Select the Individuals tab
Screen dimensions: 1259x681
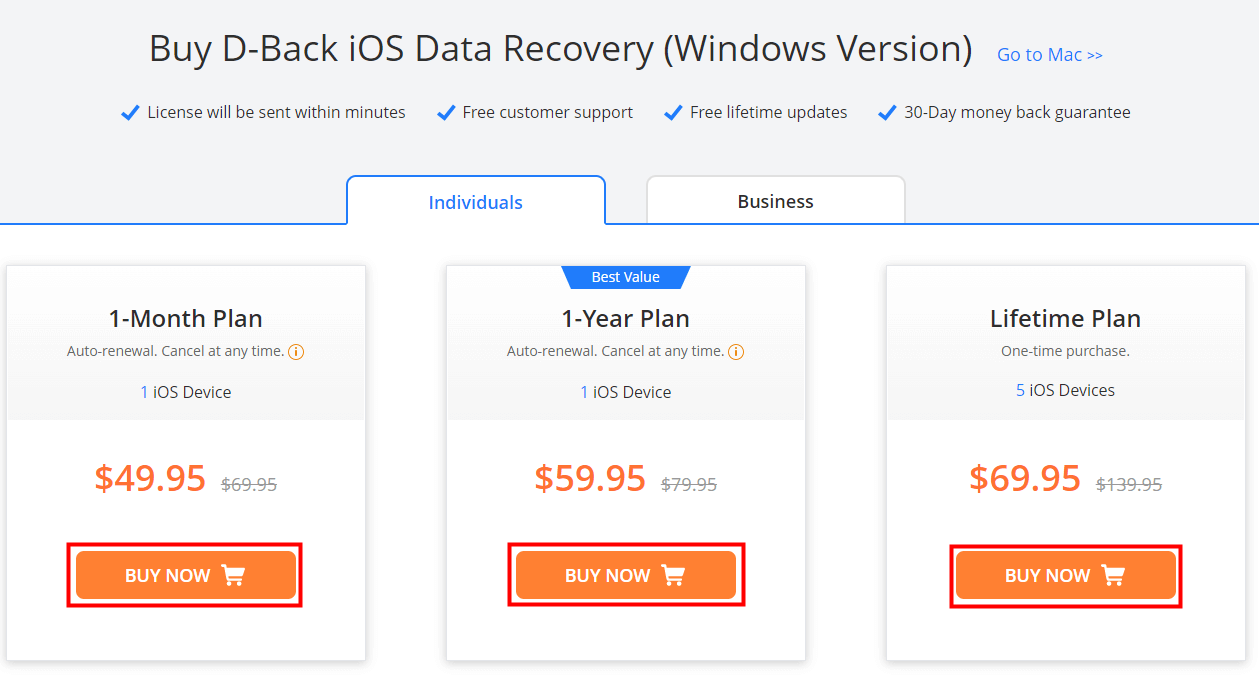(476, 201)
